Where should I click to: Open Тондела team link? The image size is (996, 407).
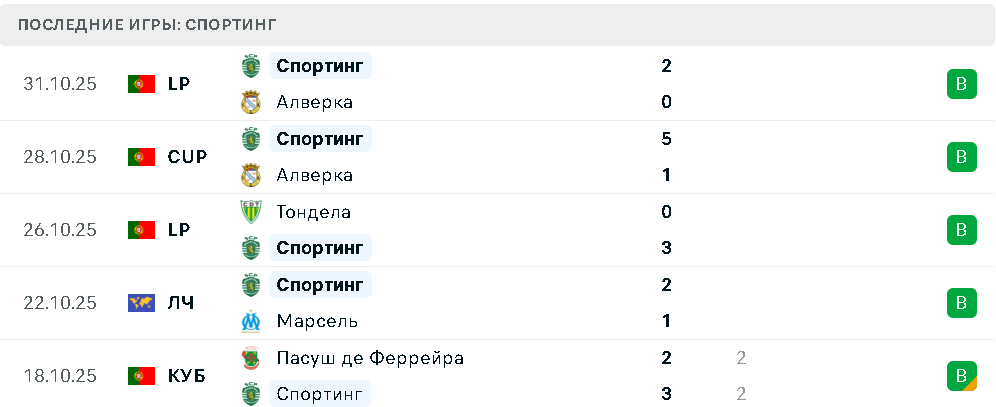313,212
